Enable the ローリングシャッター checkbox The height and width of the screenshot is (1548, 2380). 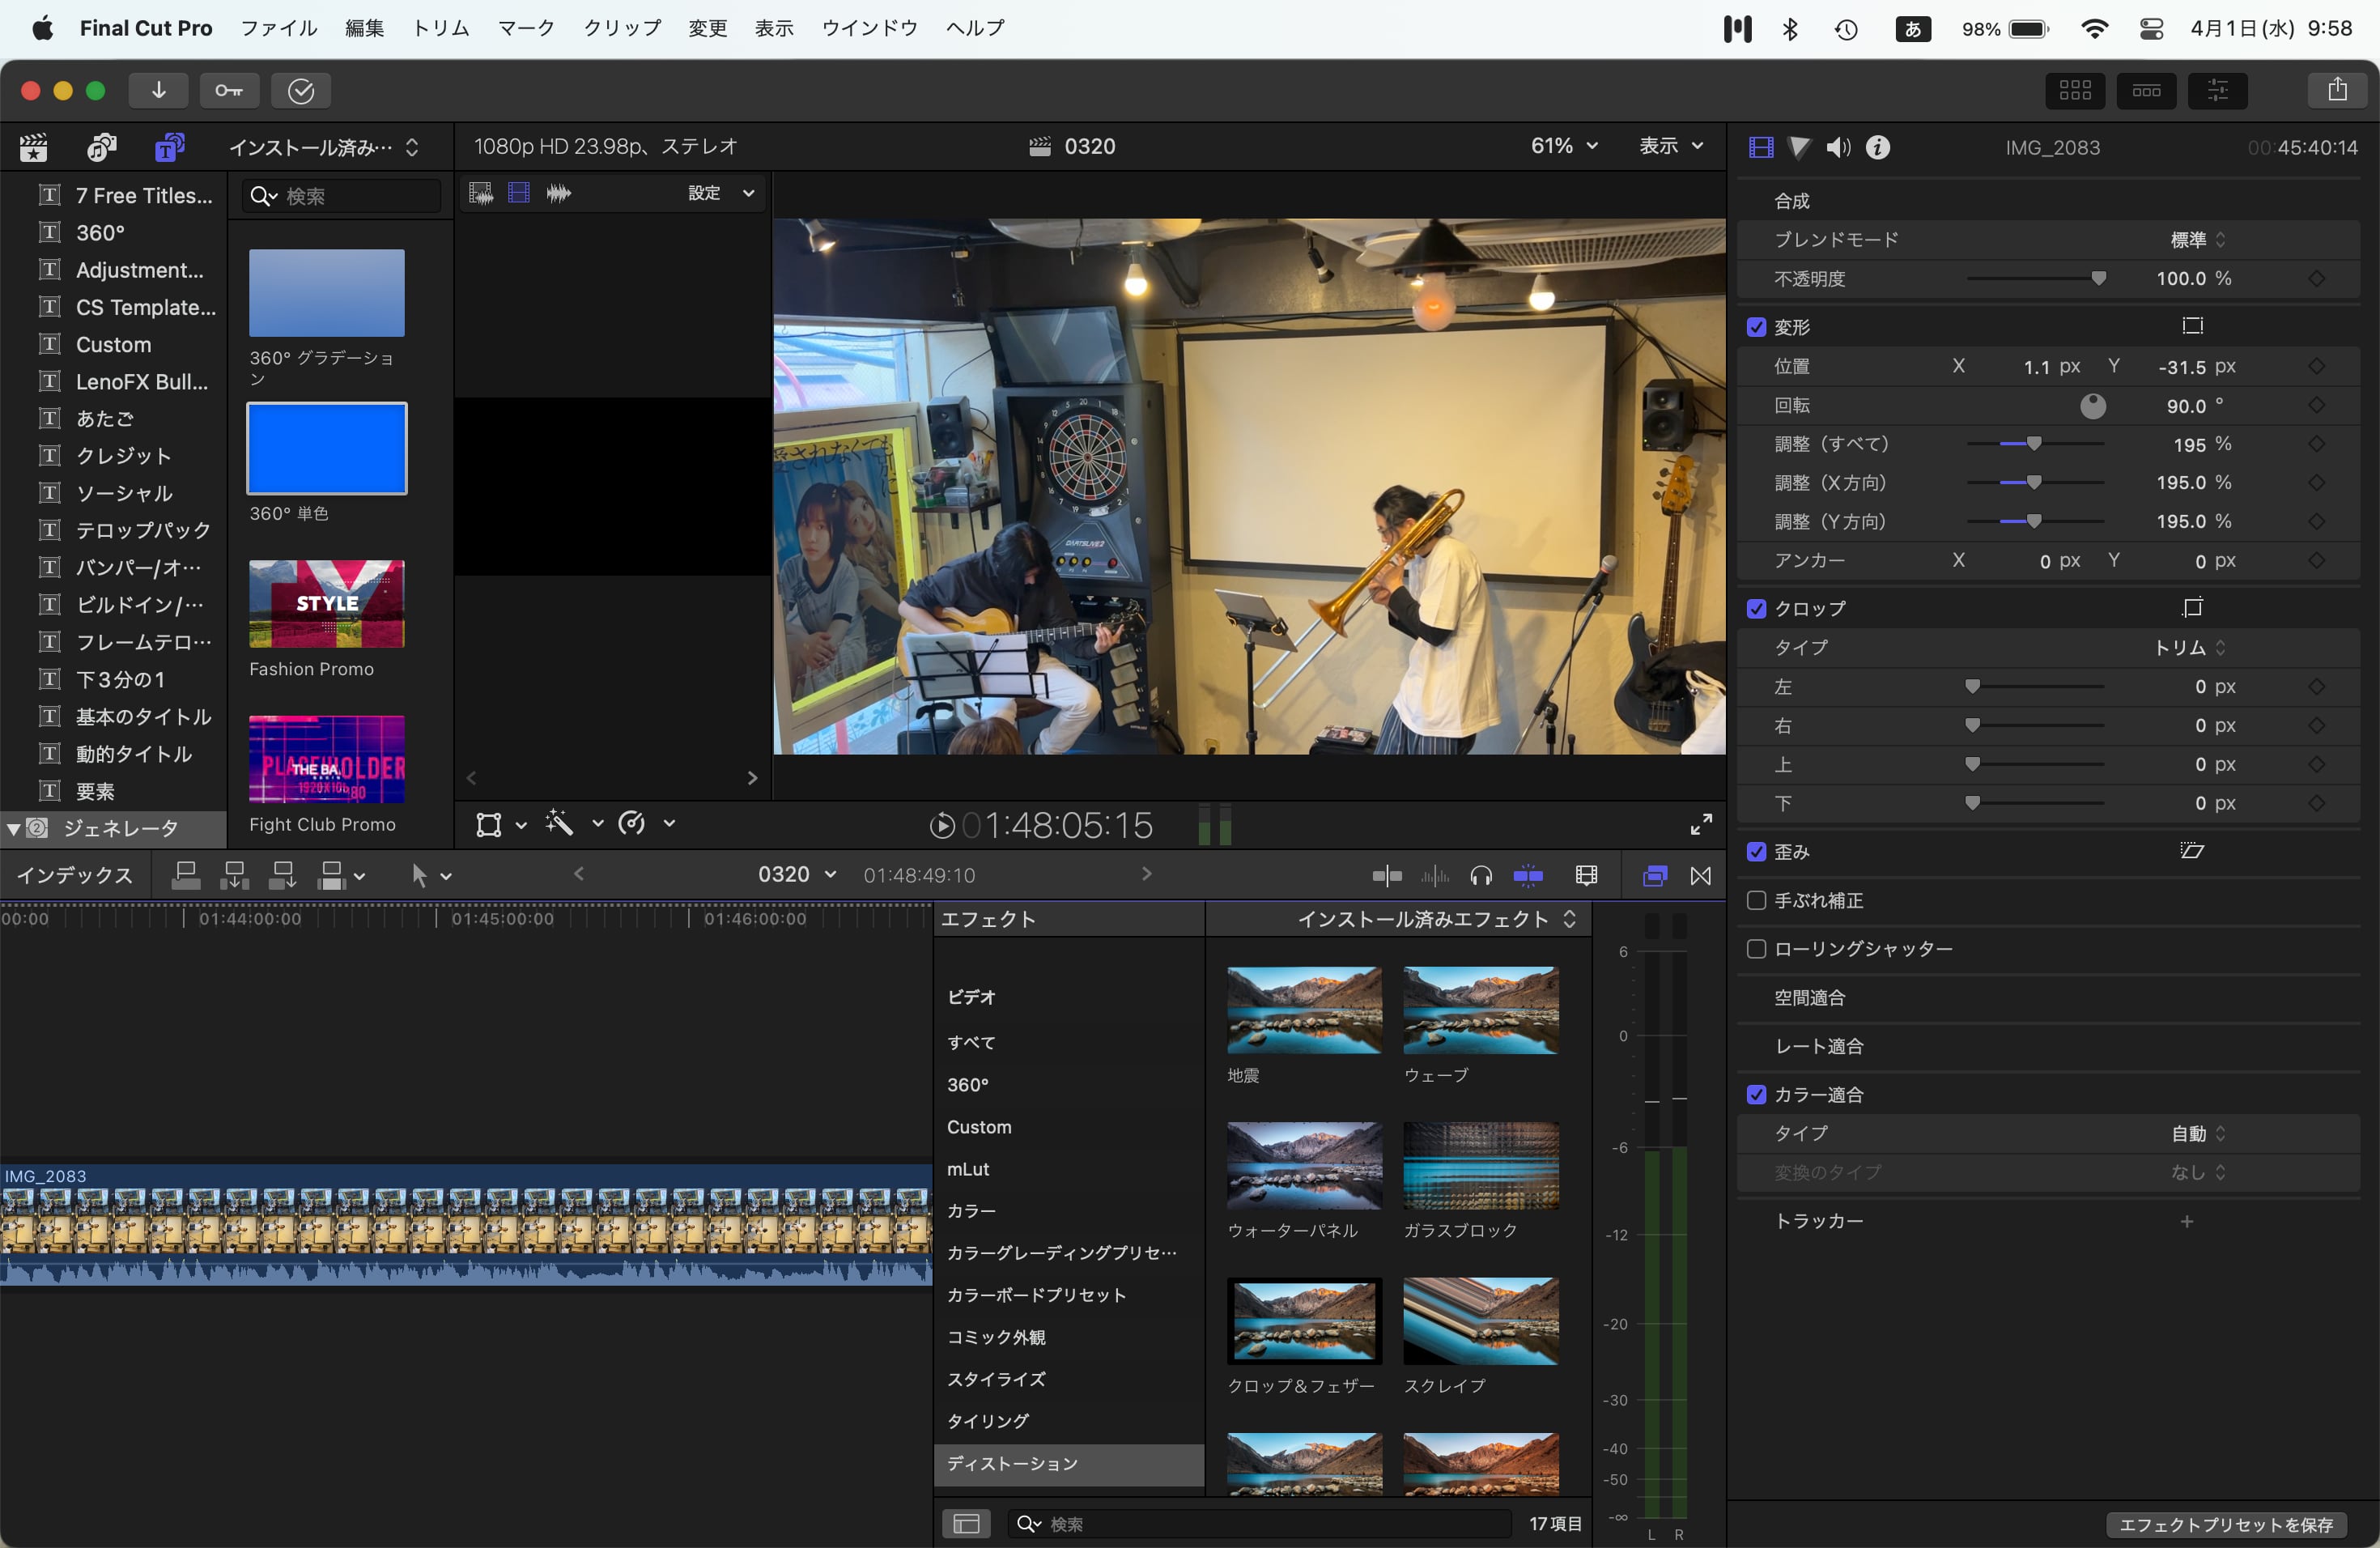[1756, 948]
